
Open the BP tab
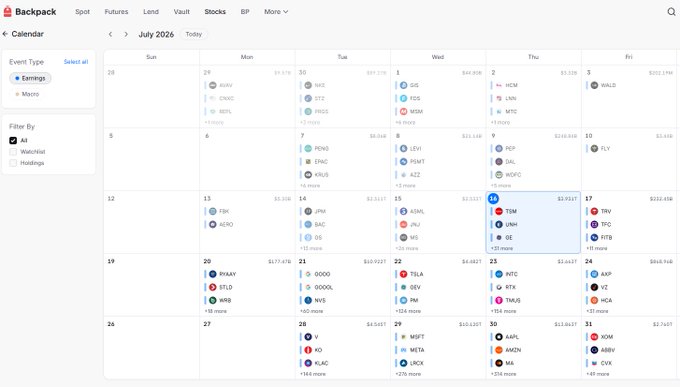245,12
